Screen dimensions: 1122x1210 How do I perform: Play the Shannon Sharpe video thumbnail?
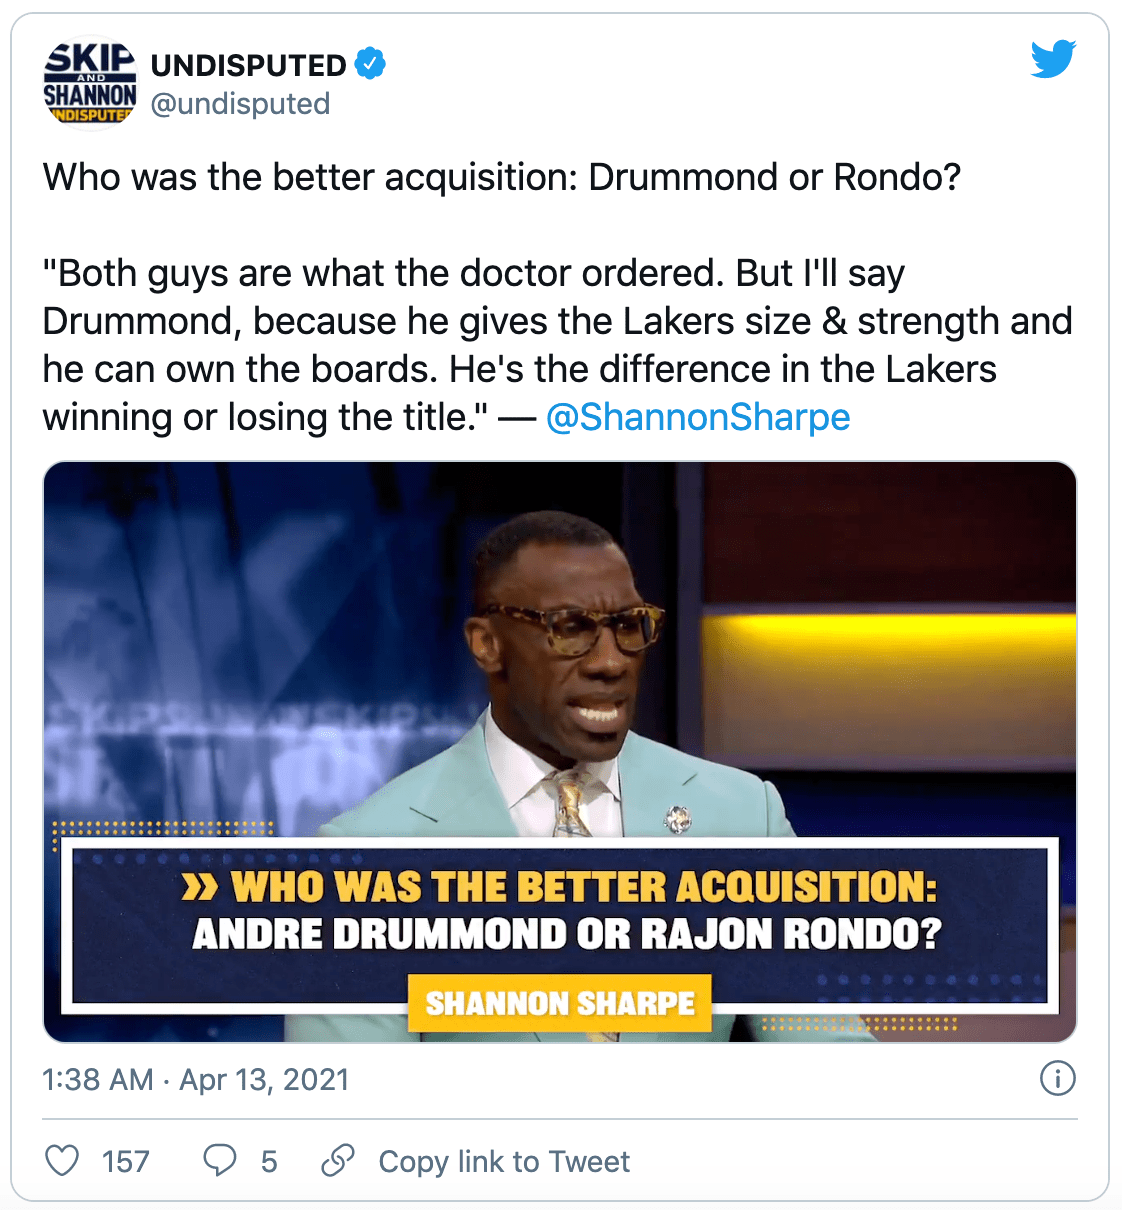560,751
